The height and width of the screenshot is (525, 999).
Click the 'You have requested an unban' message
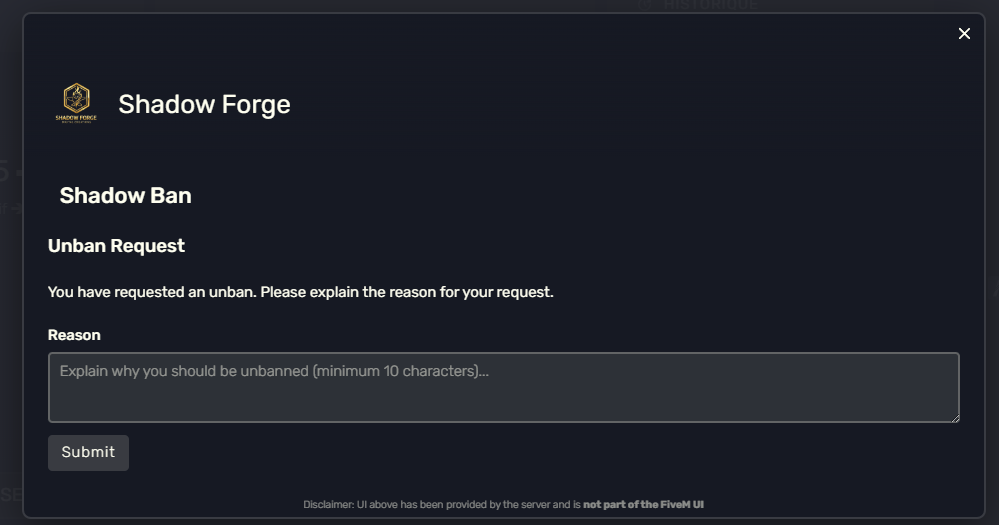[x=301, y=292]
